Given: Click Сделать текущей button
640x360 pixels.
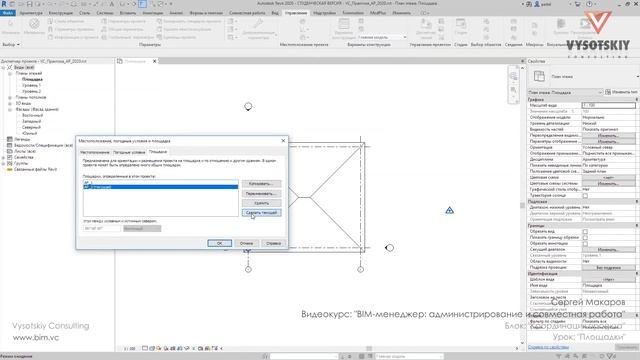Looking at the screenshot, I should pyautogui.click(x=261, y=213).
